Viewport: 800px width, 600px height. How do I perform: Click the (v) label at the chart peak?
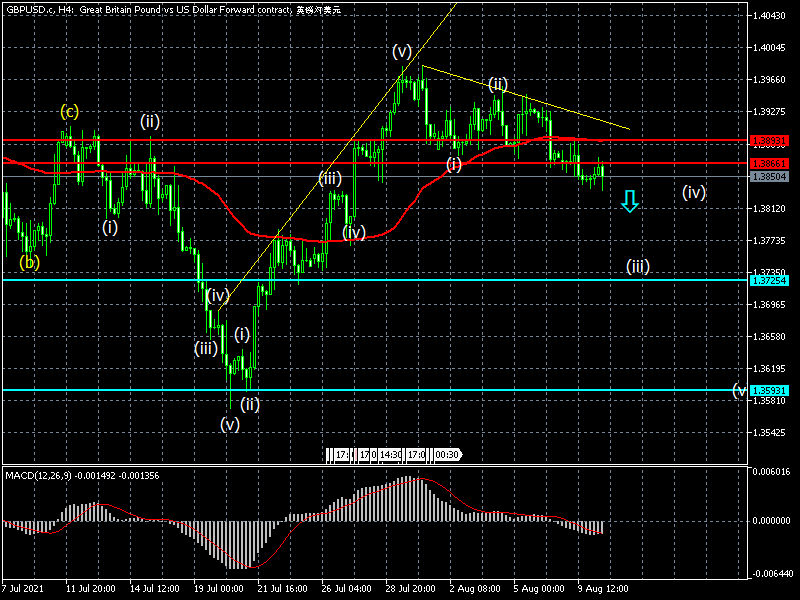pos(402,51)
